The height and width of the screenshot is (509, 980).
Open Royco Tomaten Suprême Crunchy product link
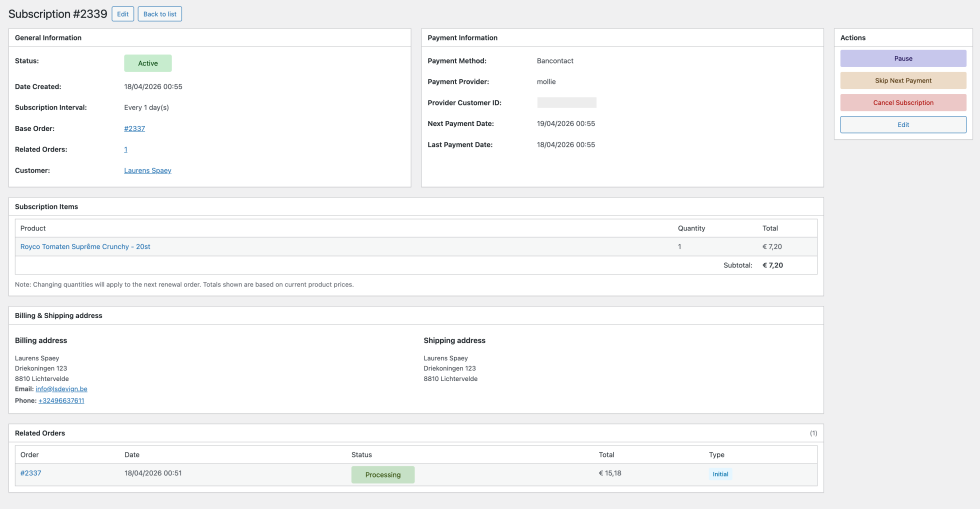[x=85, y=246]
